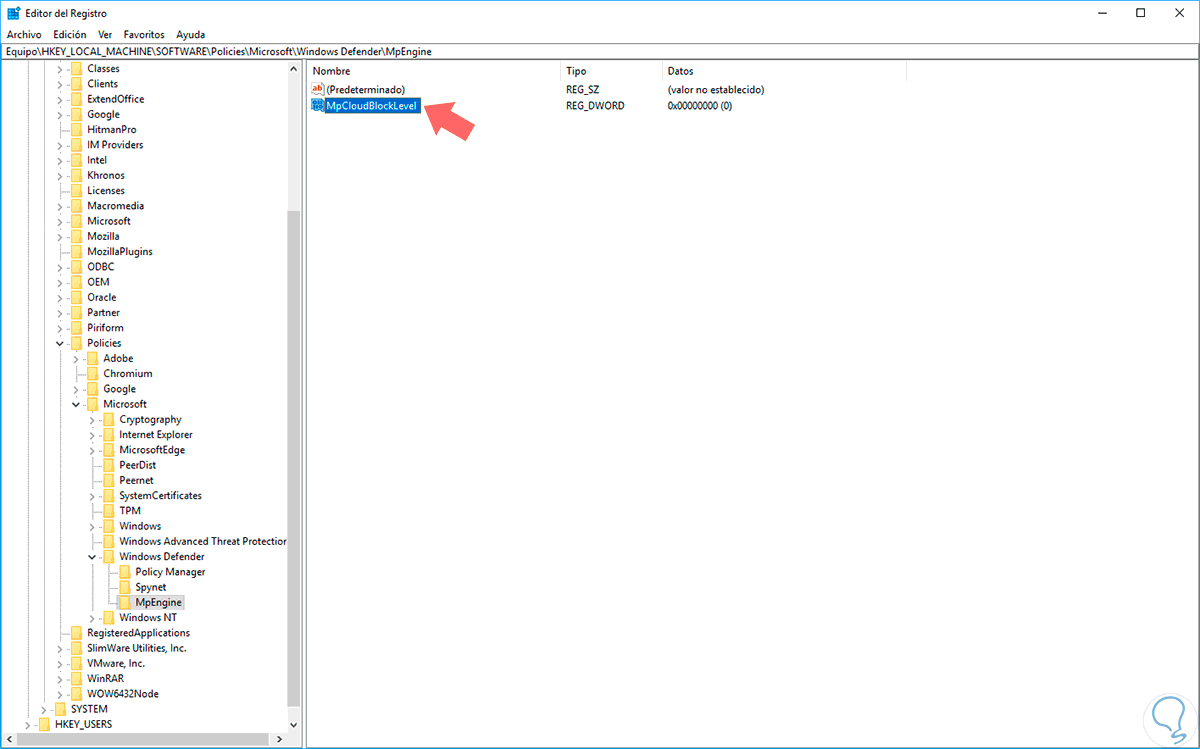
Task: Select the SlimWare Utilities, Inc. key
Action: 136,648
